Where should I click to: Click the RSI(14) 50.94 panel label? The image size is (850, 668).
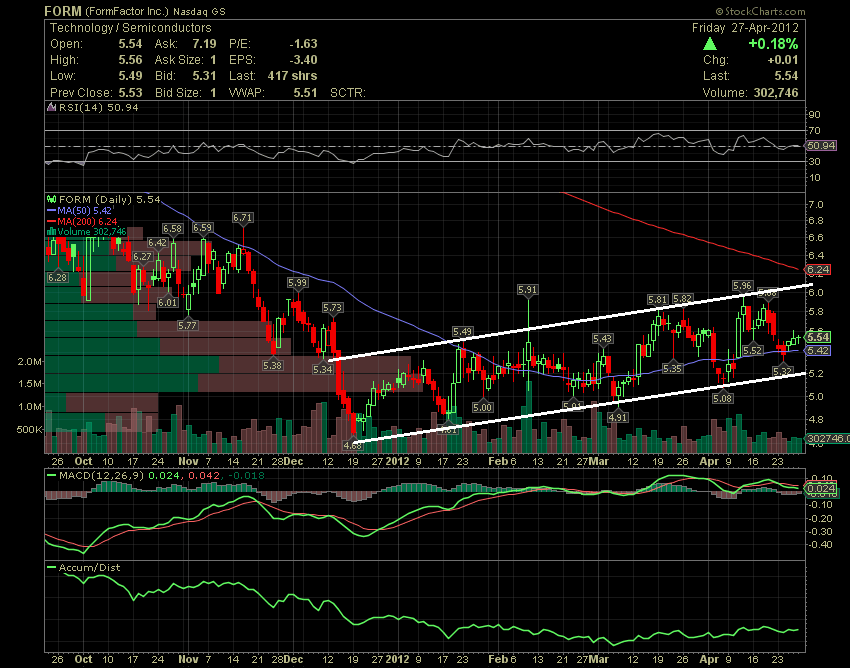pos(99,107)
